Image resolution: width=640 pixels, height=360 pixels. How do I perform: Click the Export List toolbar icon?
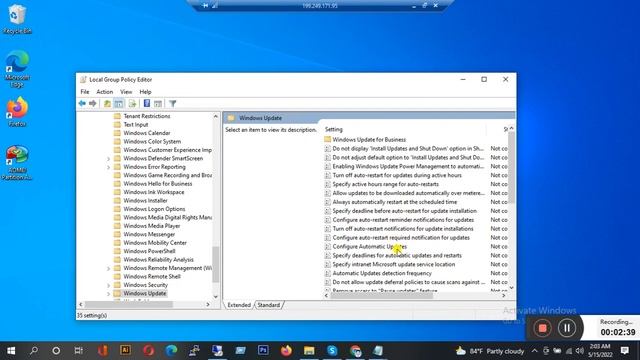[132, 104]
